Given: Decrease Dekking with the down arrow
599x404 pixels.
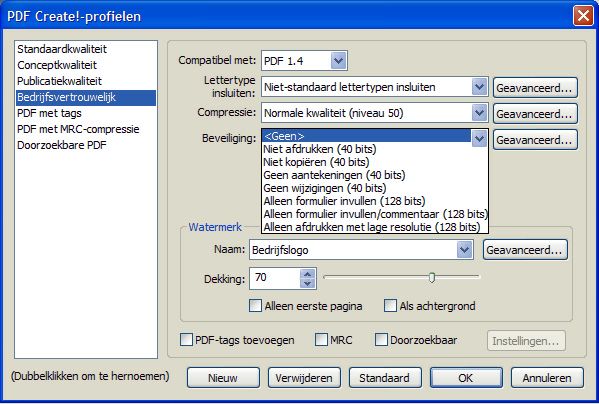Looking at the screenshot, I should tap(308, 283).
